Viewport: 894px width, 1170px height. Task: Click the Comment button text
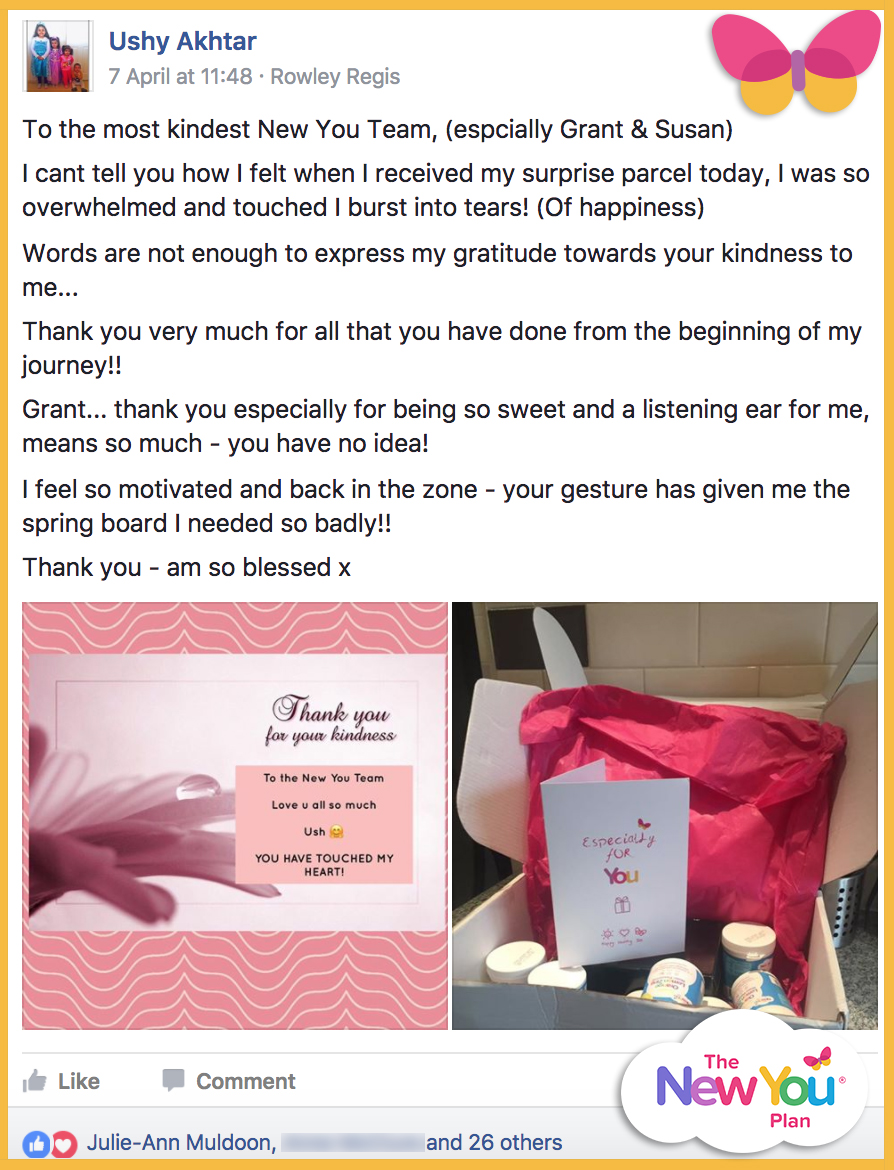(246, 1081)
